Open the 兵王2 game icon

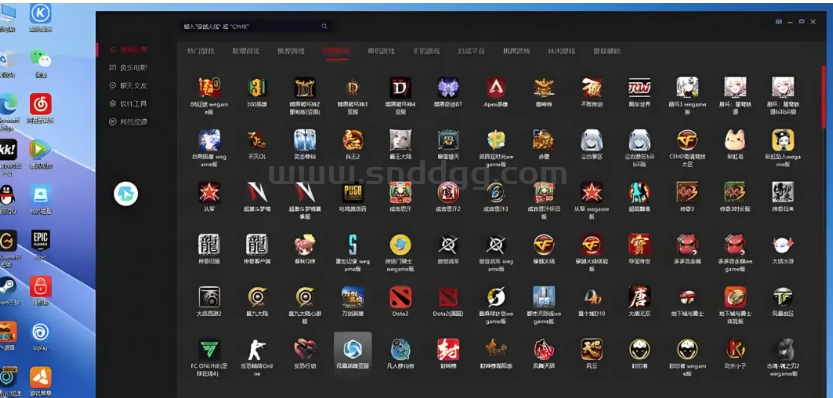coord(353,140)
